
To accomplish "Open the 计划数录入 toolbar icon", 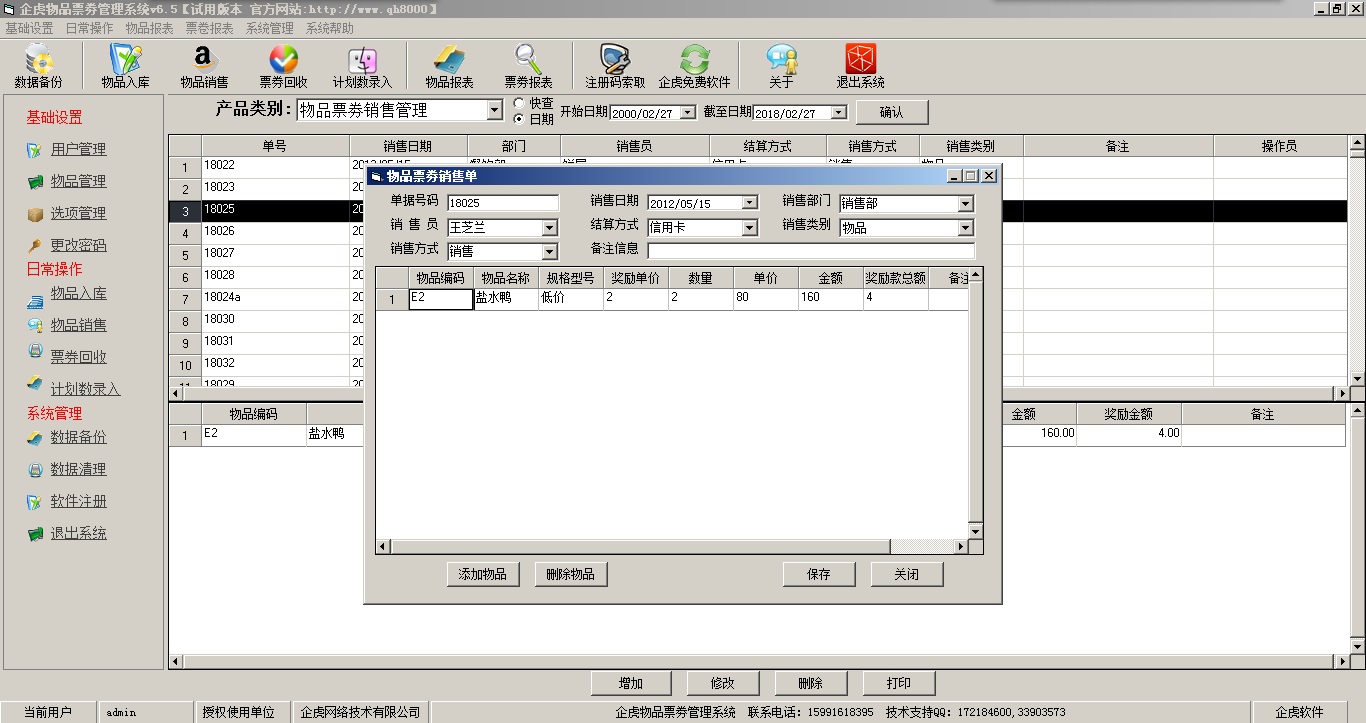I will 362,67.
